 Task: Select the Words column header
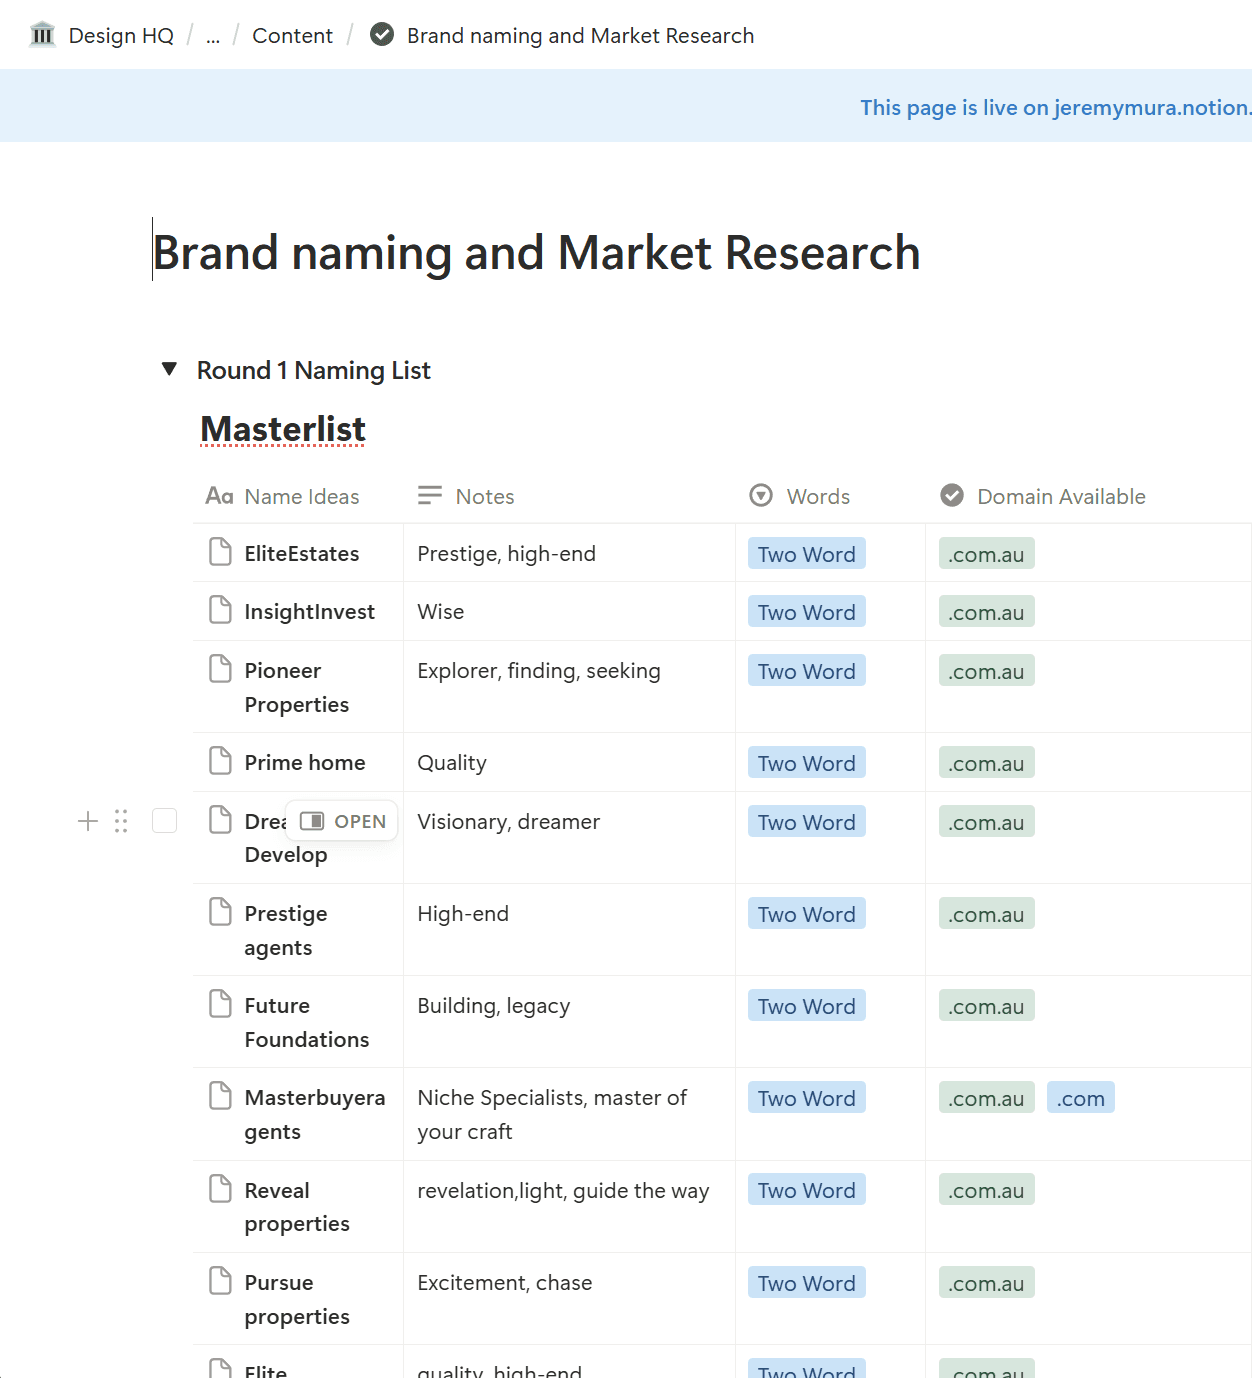pos(830,496)
